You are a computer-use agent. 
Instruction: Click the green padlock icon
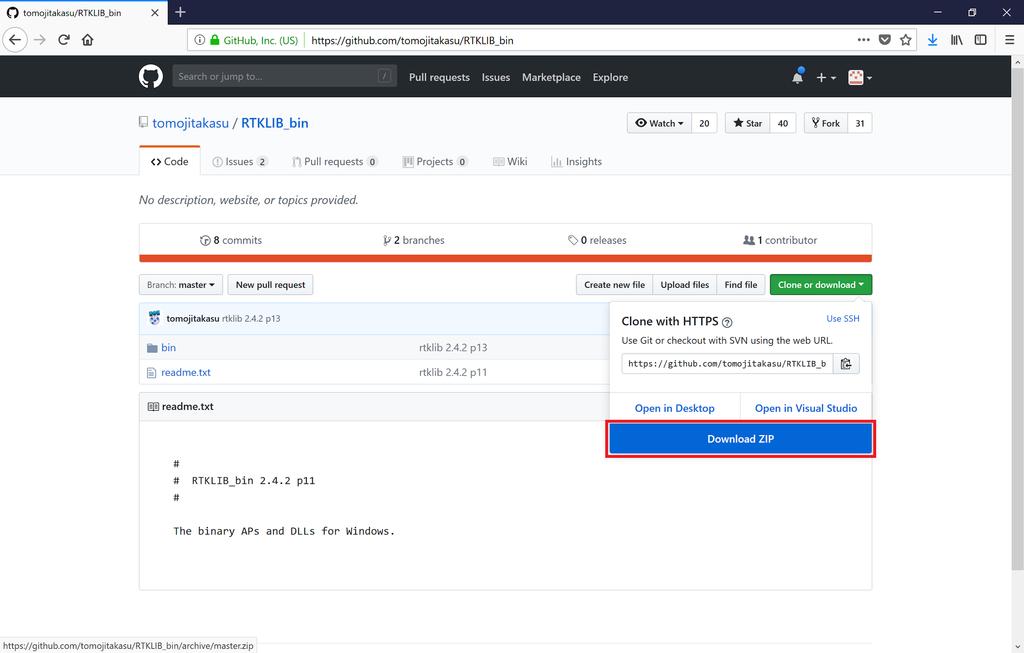[214, 40]
